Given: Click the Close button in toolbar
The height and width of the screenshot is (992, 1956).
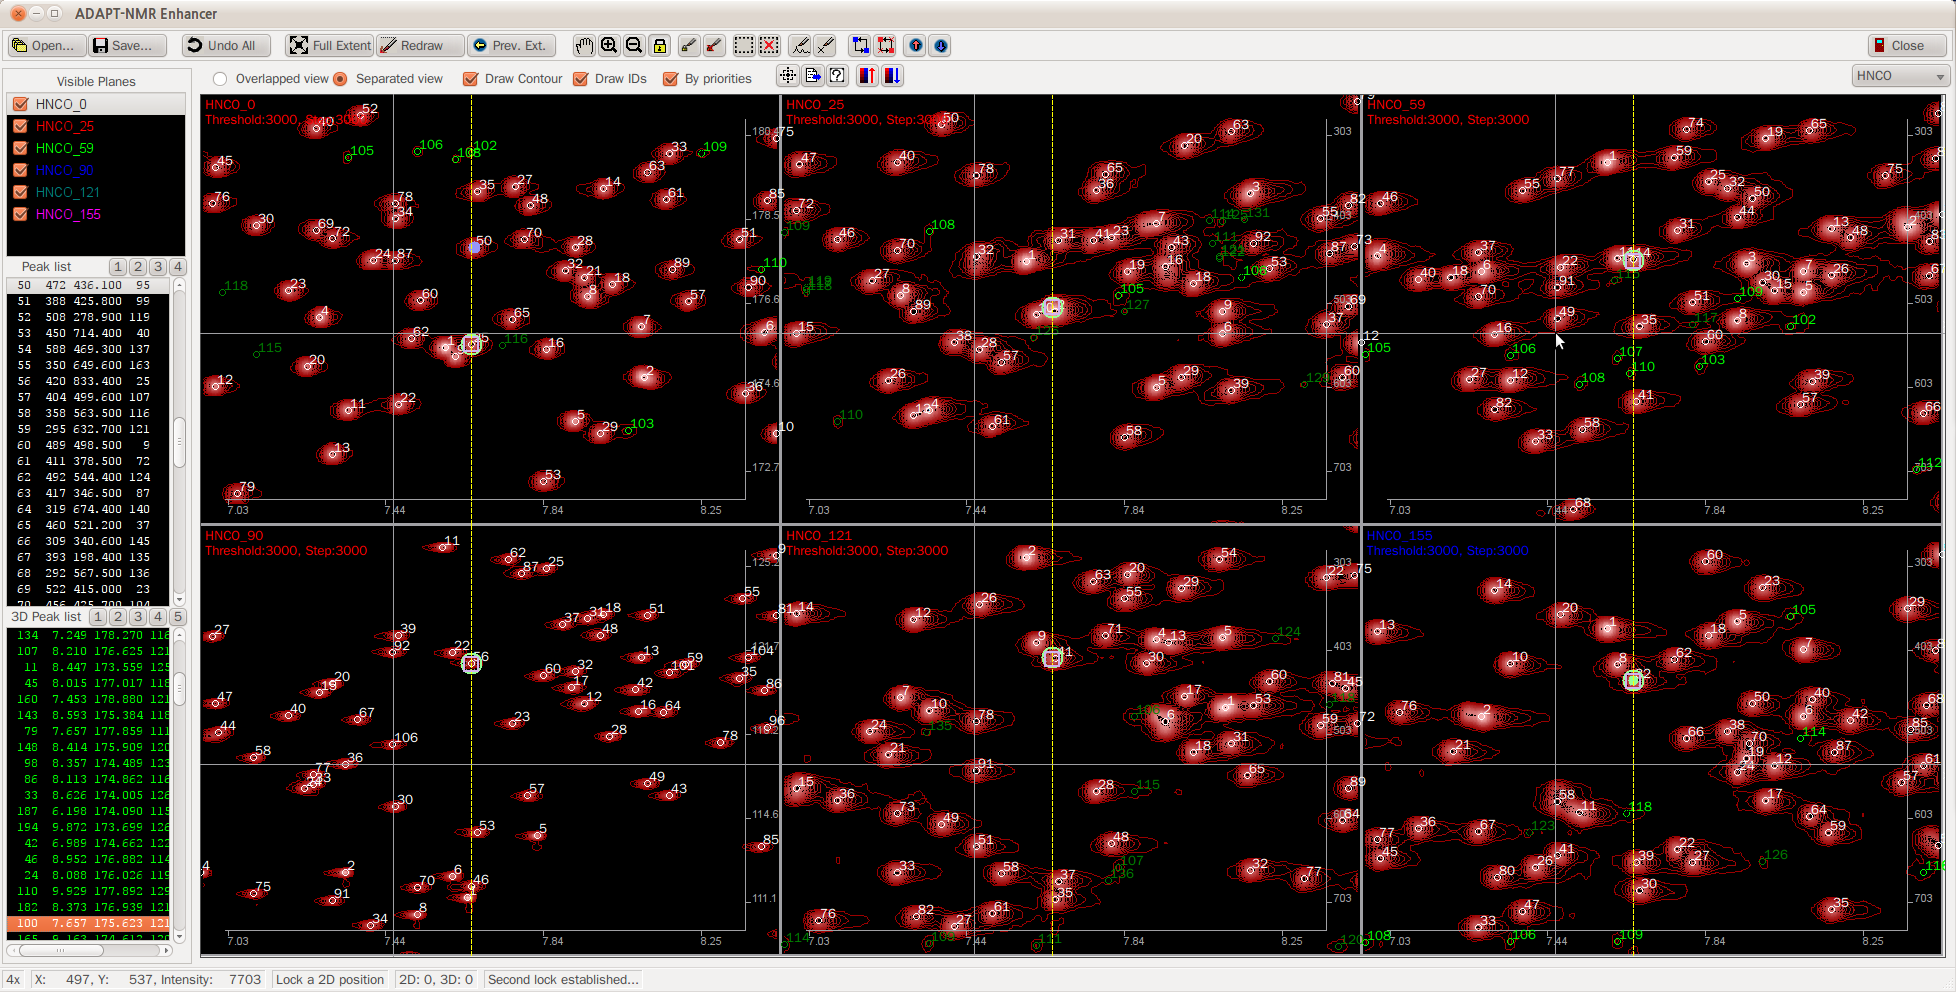Looking at the screenshot, I should point(1908,46).
